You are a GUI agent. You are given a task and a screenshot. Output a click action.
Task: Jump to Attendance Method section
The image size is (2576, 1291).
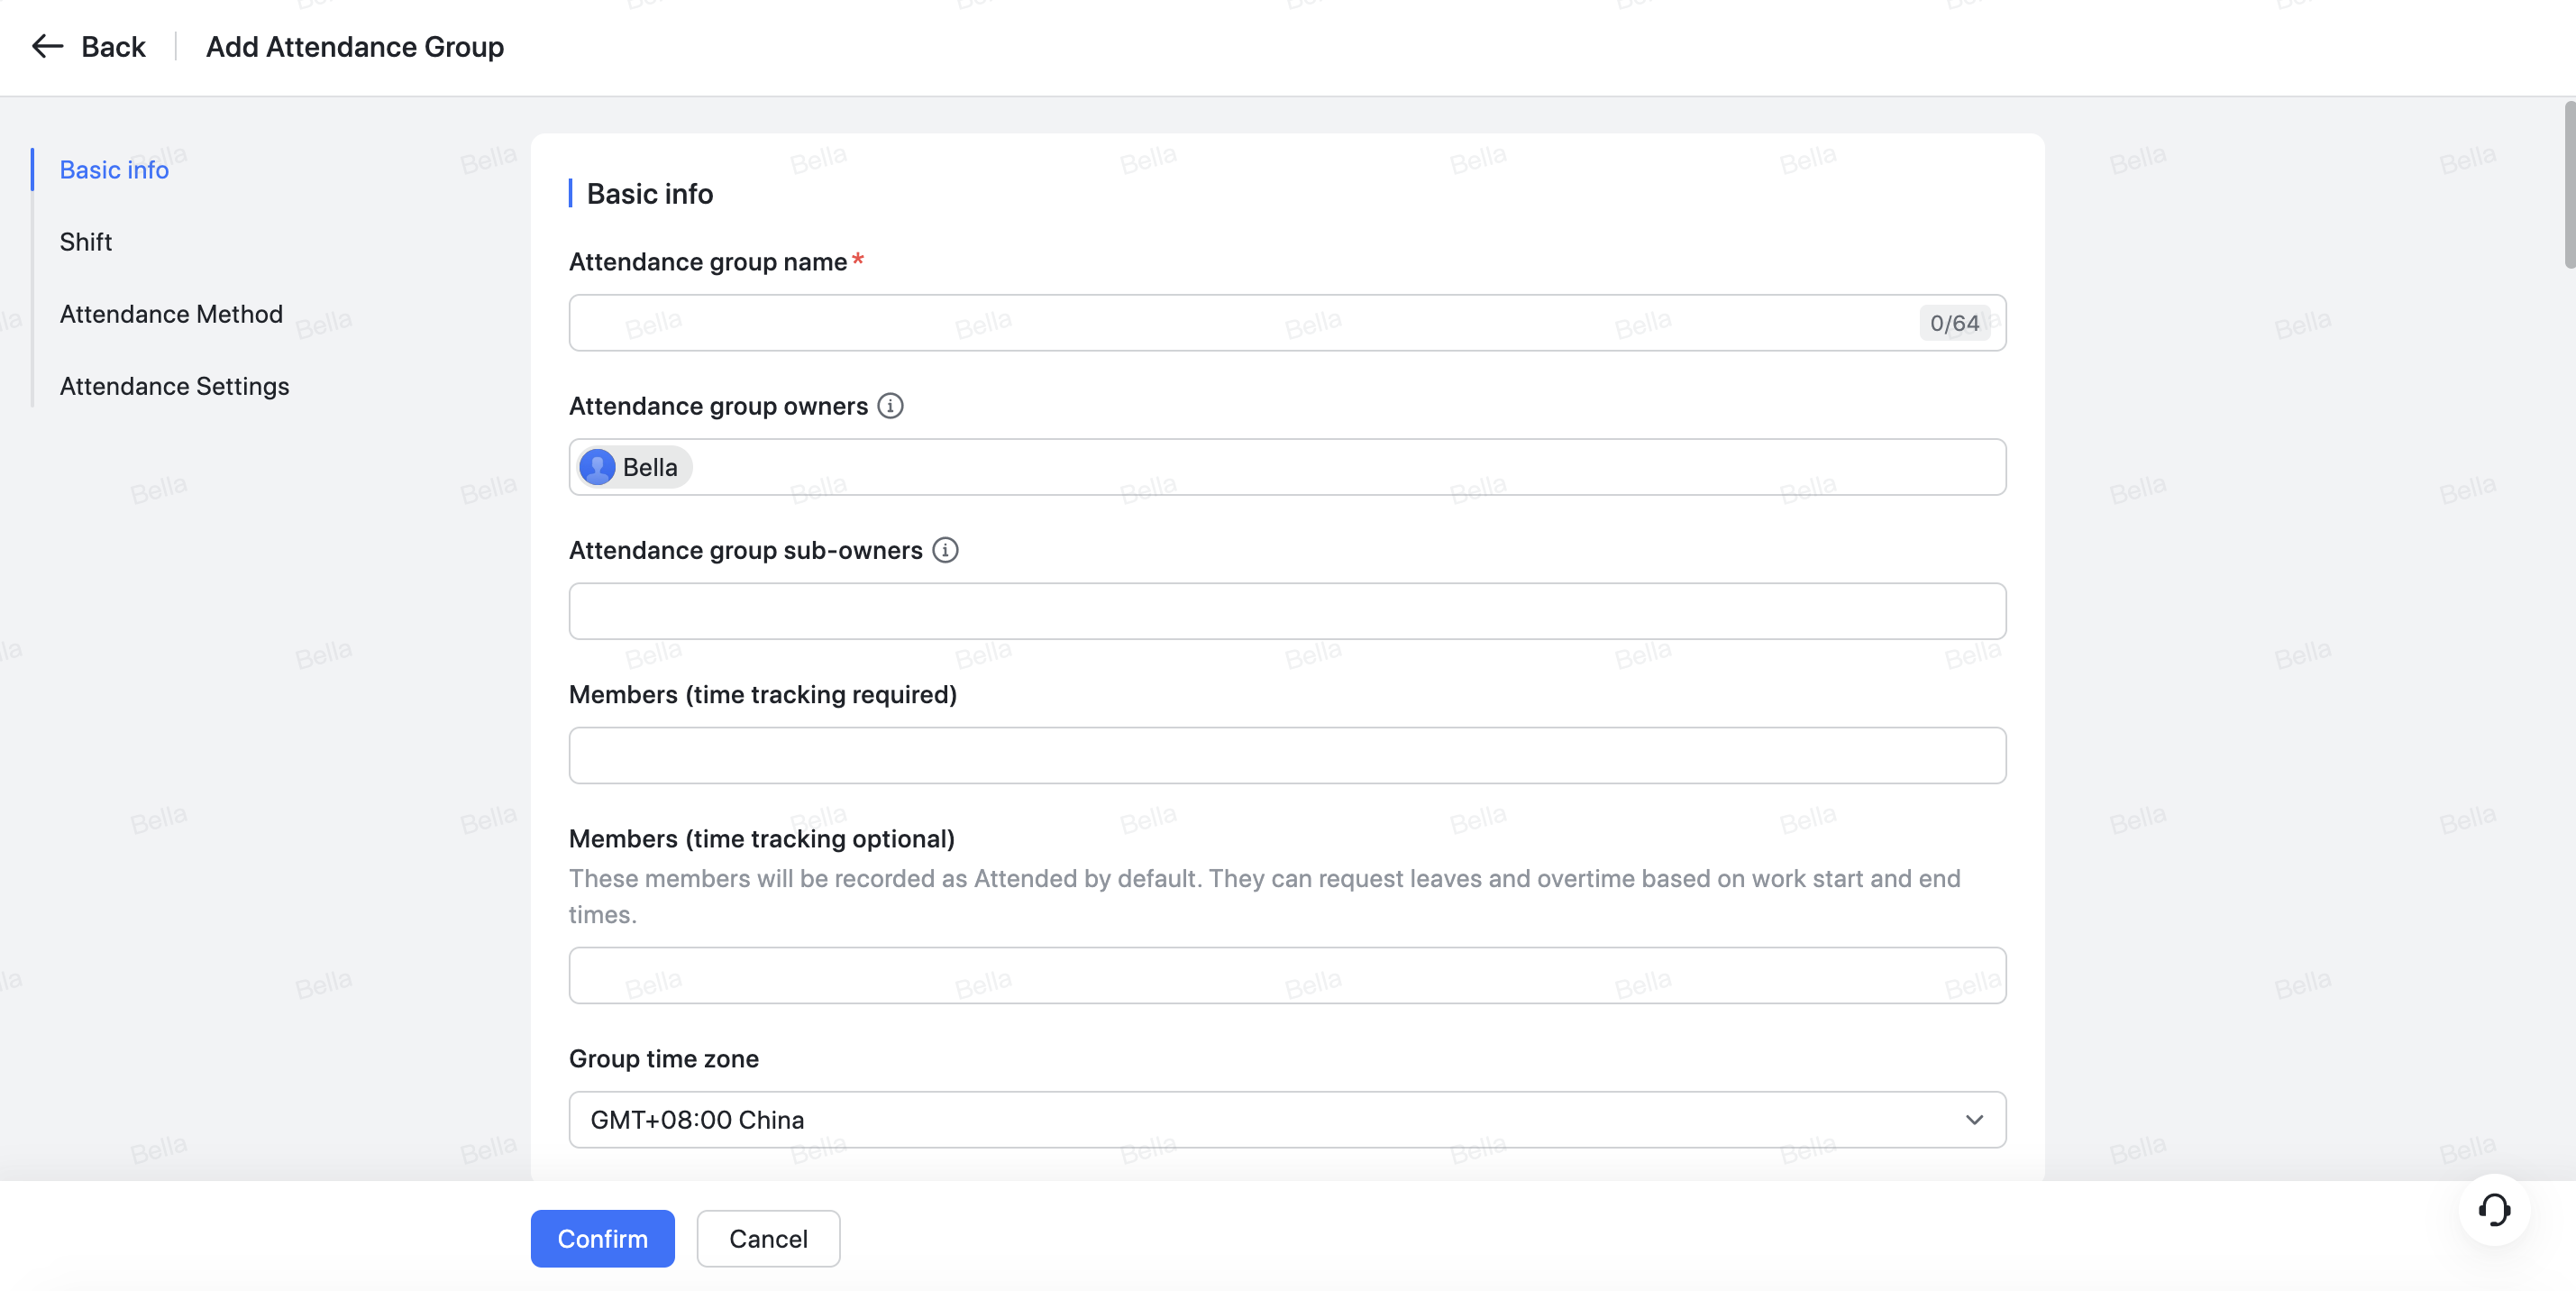pos(171,314)
